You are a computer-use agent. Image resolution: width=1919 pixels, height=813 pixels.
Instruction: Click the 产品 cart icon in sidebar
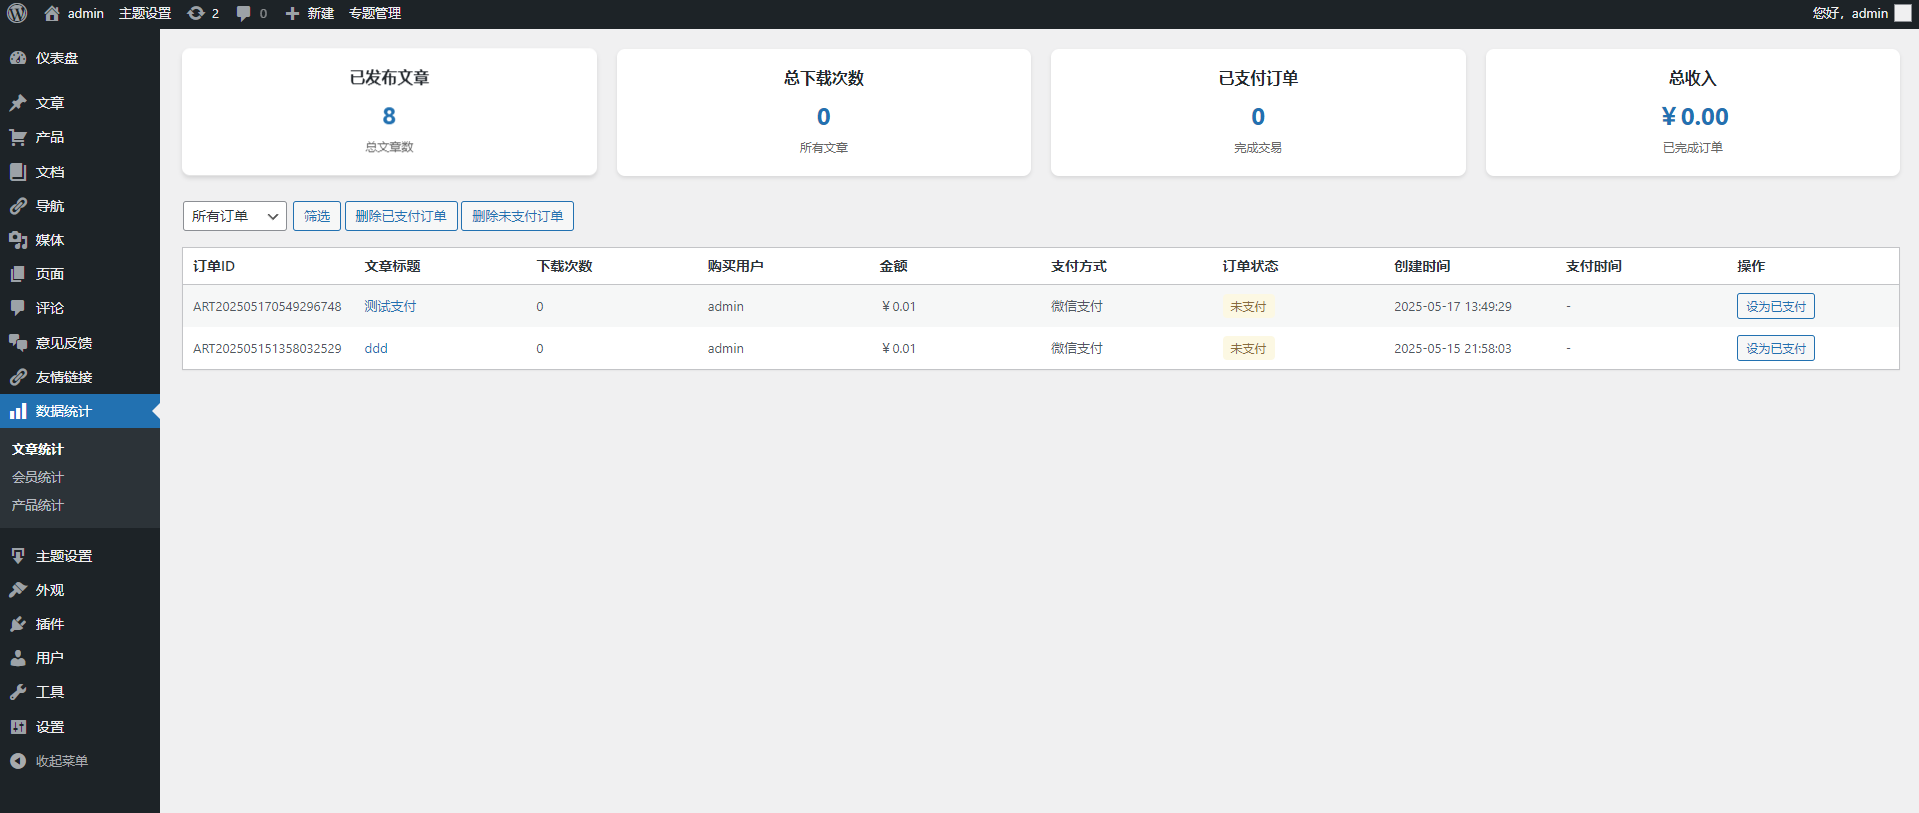click(18, 137)
